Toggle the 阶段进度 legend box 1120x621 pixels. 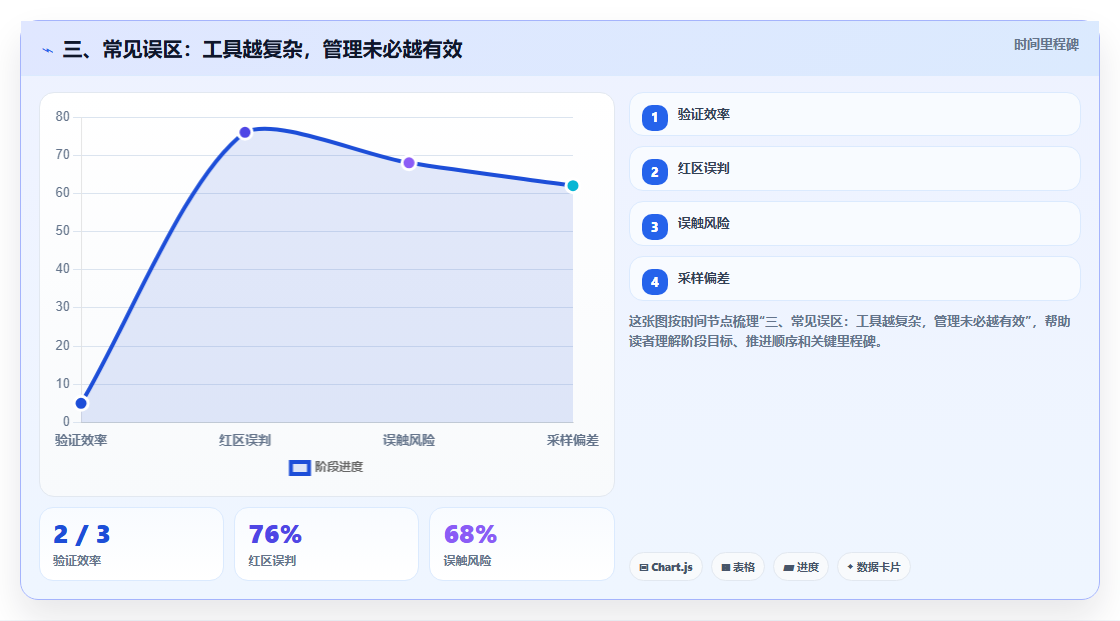coord(299,468)
